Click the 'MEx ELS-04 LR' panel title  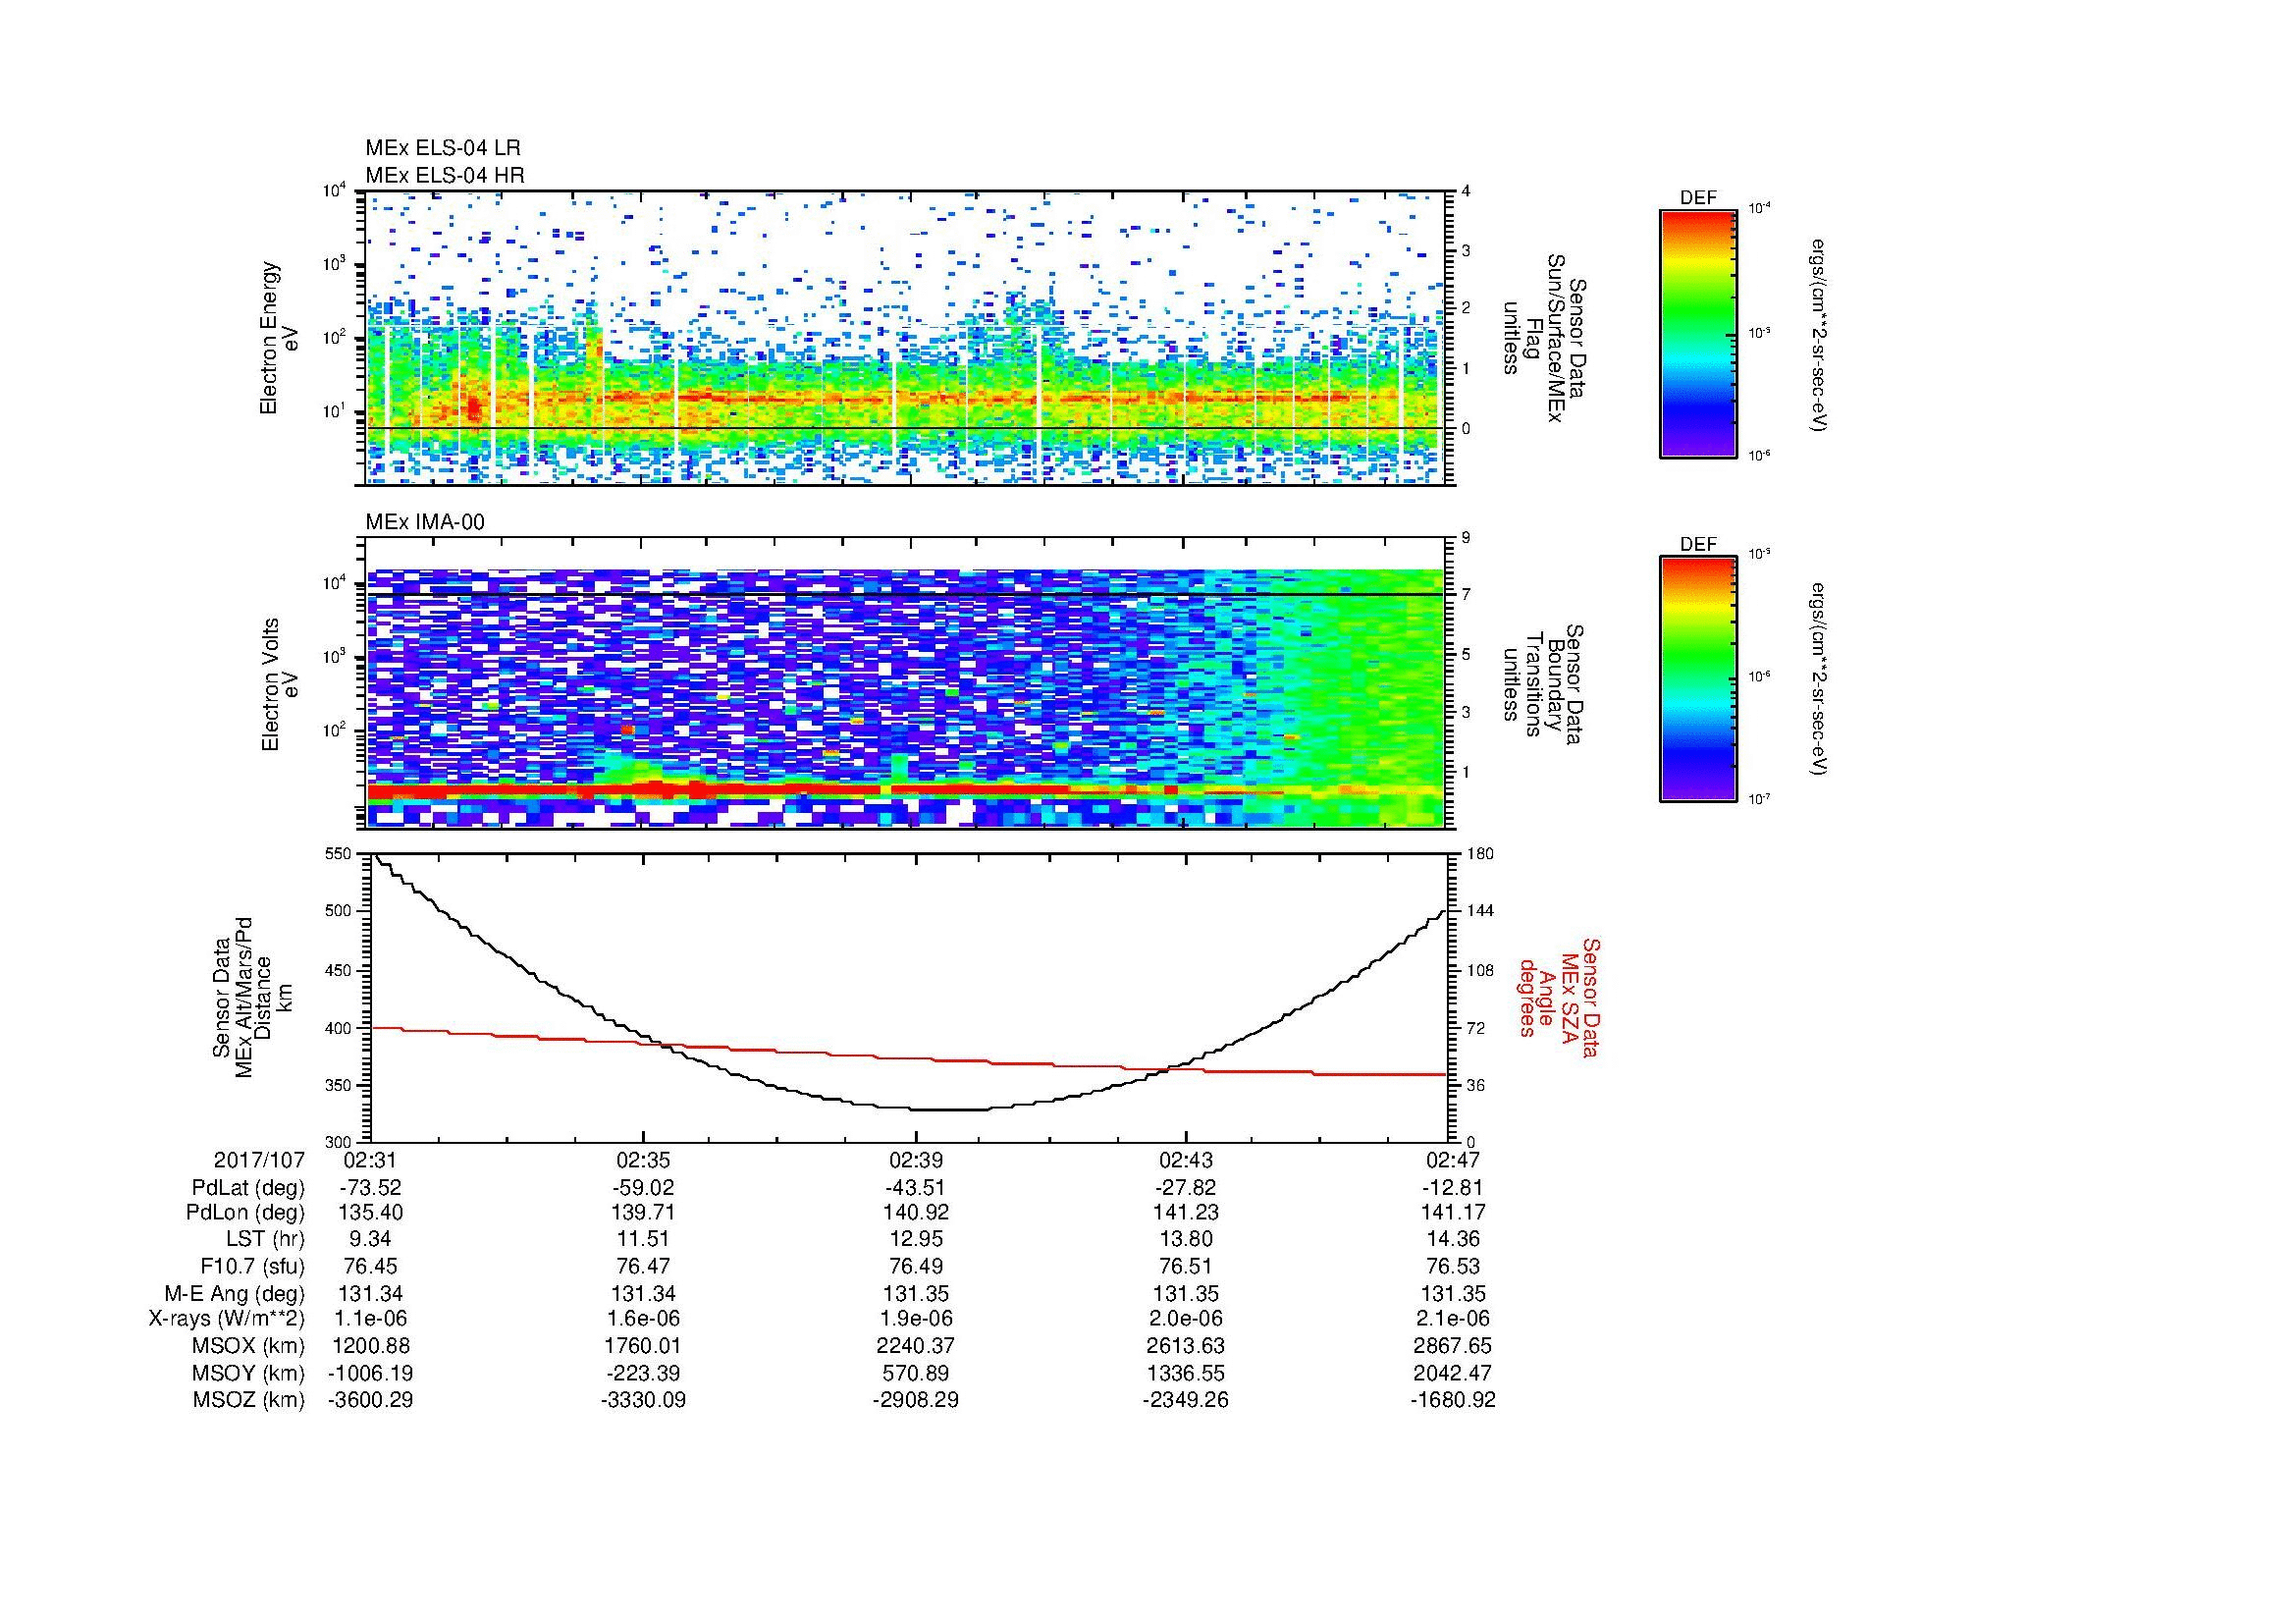(x=443, y=148)
